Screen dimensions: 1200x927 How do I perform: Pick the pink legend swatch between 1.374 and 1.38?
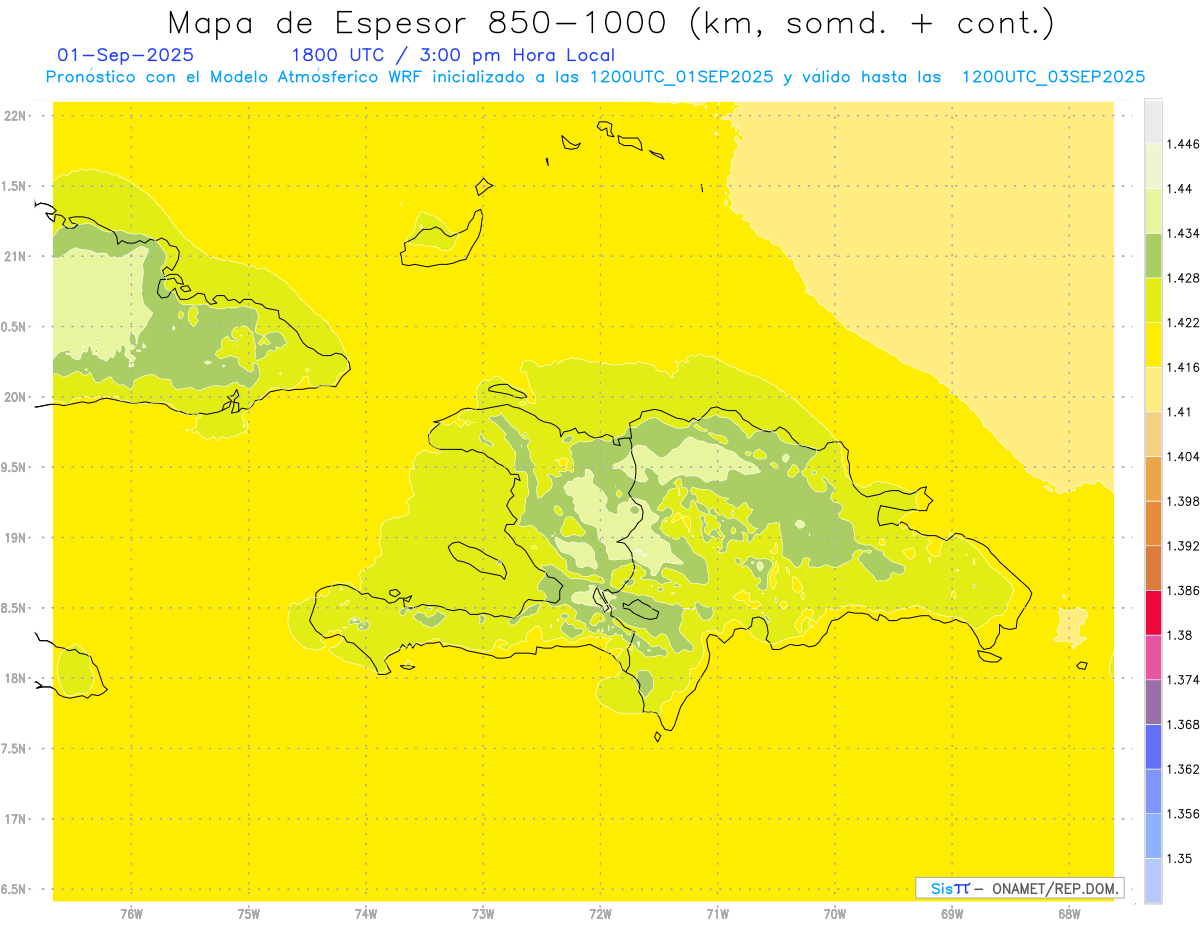tap(1153, 657)
